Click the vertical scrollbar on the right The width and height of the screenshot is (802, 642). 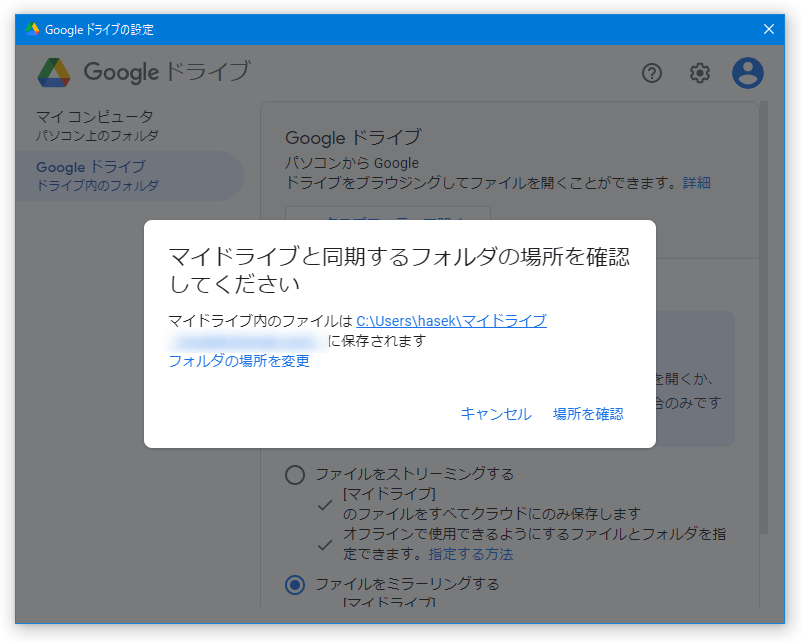tap(764, 317)
